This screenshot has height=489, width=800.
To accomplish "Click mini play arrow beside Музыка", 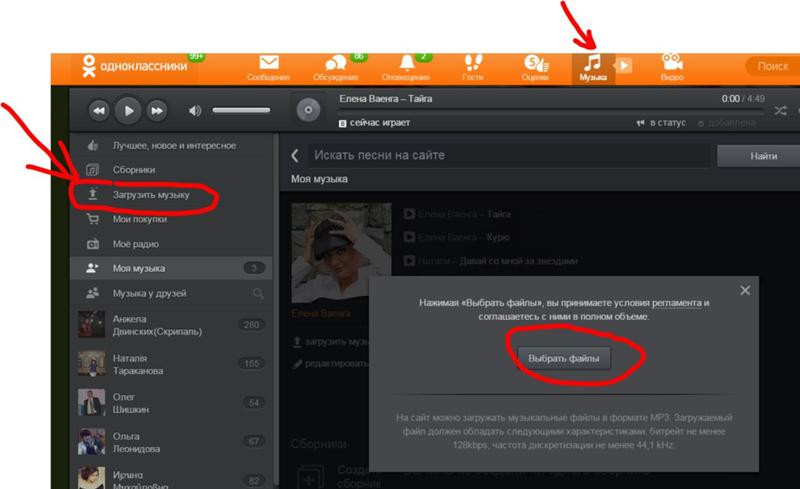I will (x=623, y=66).
